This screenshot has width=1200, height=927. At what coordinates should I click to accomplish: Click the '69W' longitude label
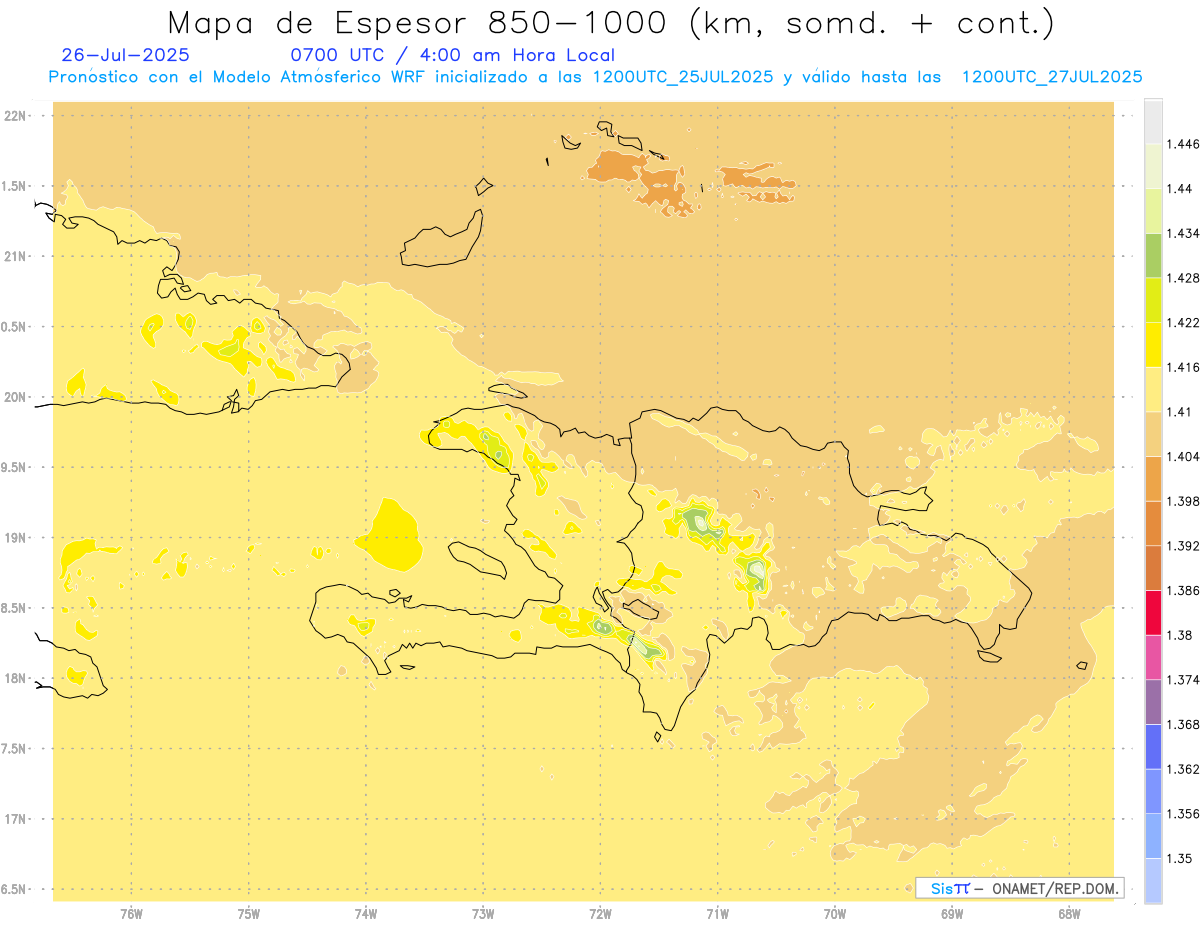[x=952, y=914]
